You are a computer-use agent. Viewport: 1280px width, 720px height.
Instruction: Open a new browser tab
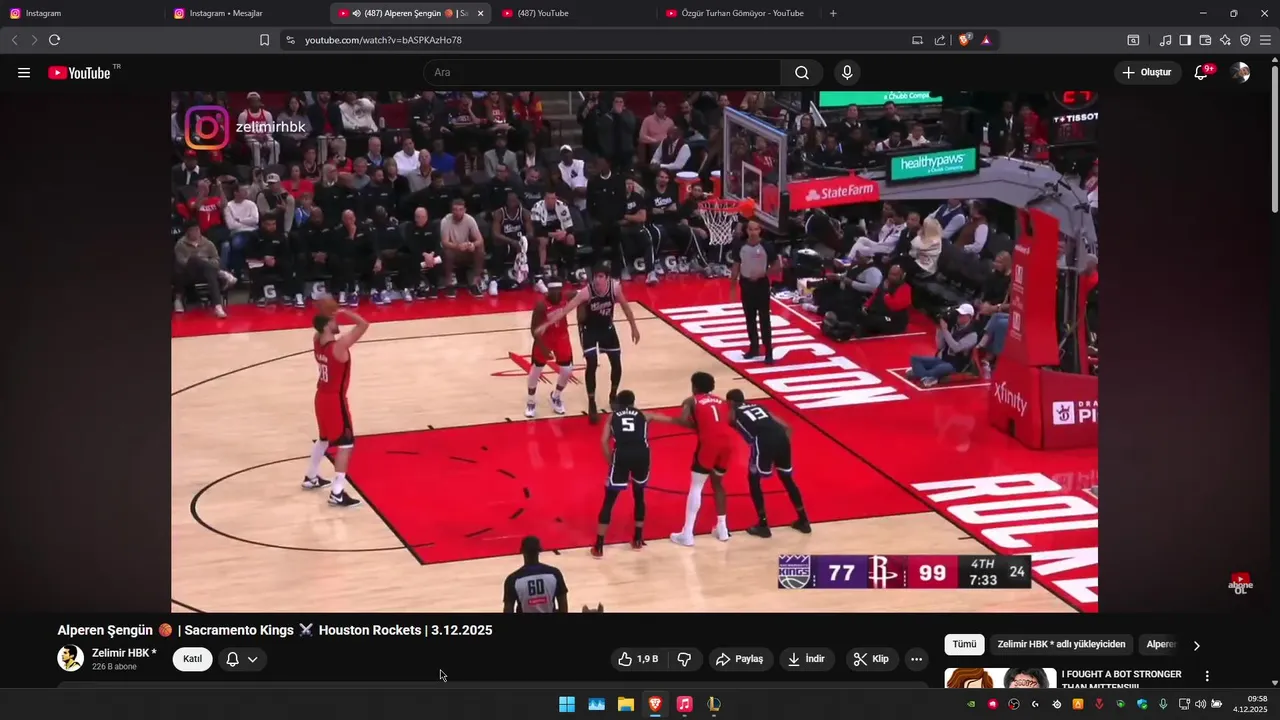pos(833,13)
